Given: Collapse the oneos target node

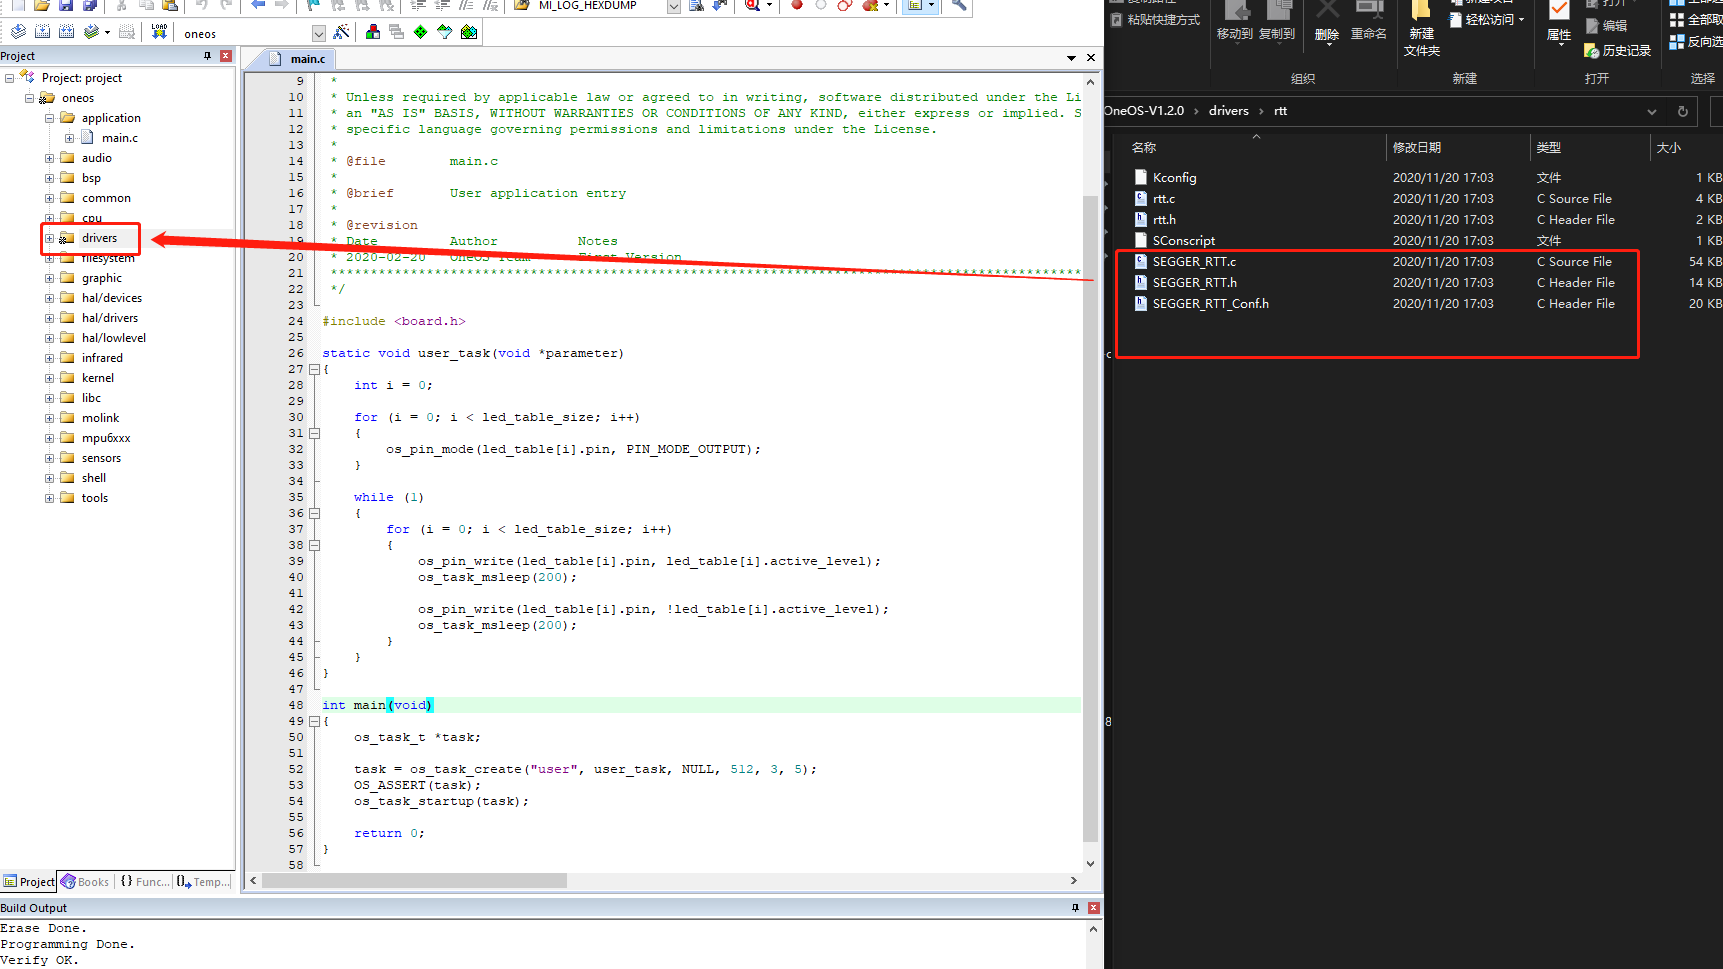Looking at the screenshot, I should tap(29, 98).
